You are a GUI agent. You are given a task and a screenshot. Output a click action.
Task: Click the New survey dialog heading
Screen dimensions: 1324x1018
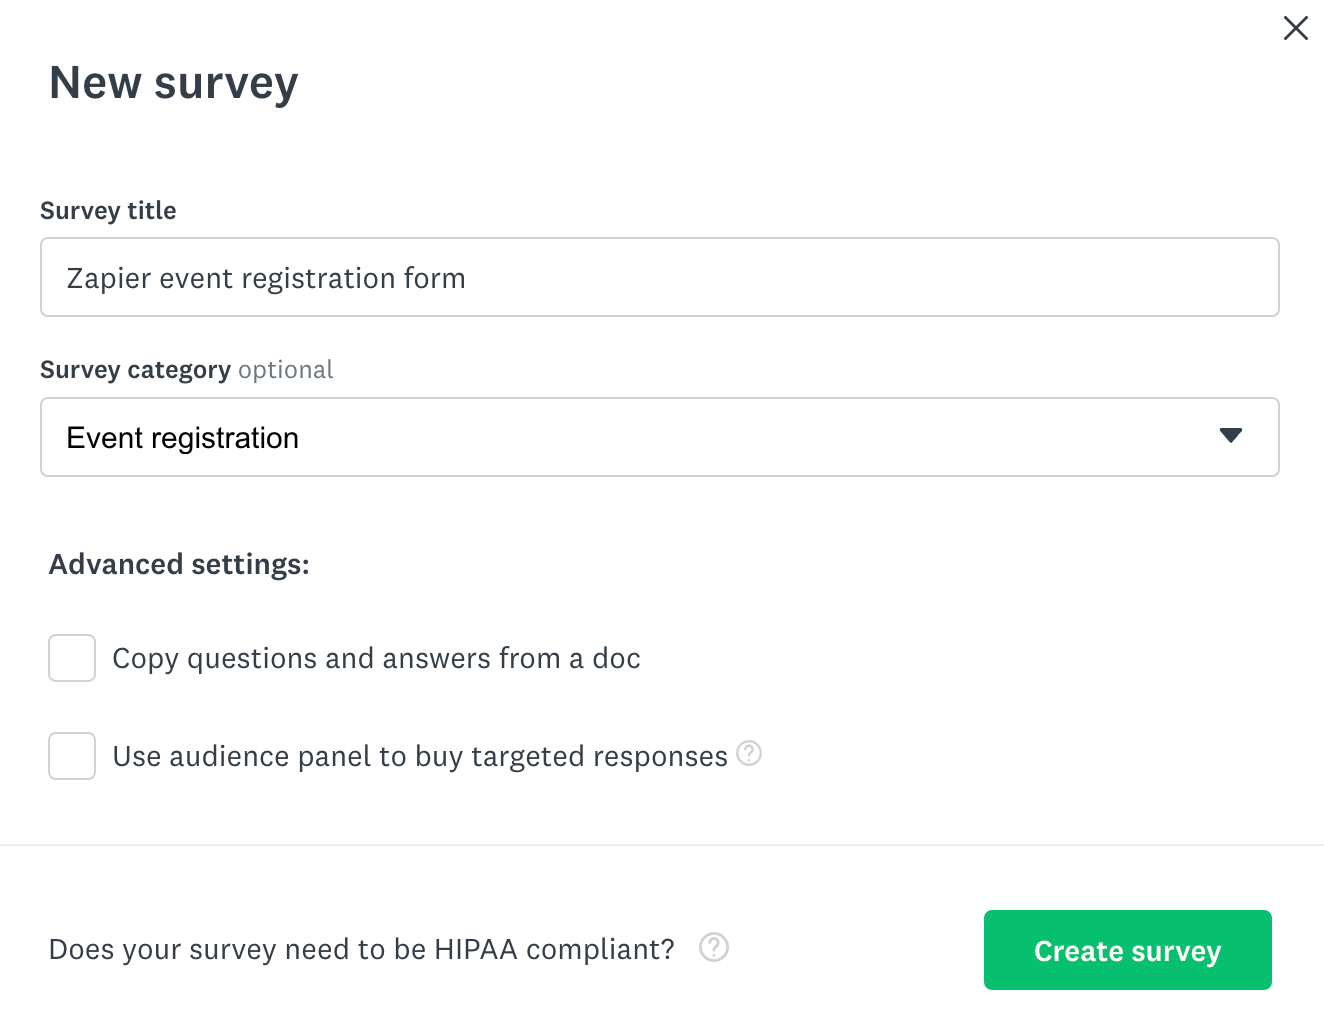point(174,82)
